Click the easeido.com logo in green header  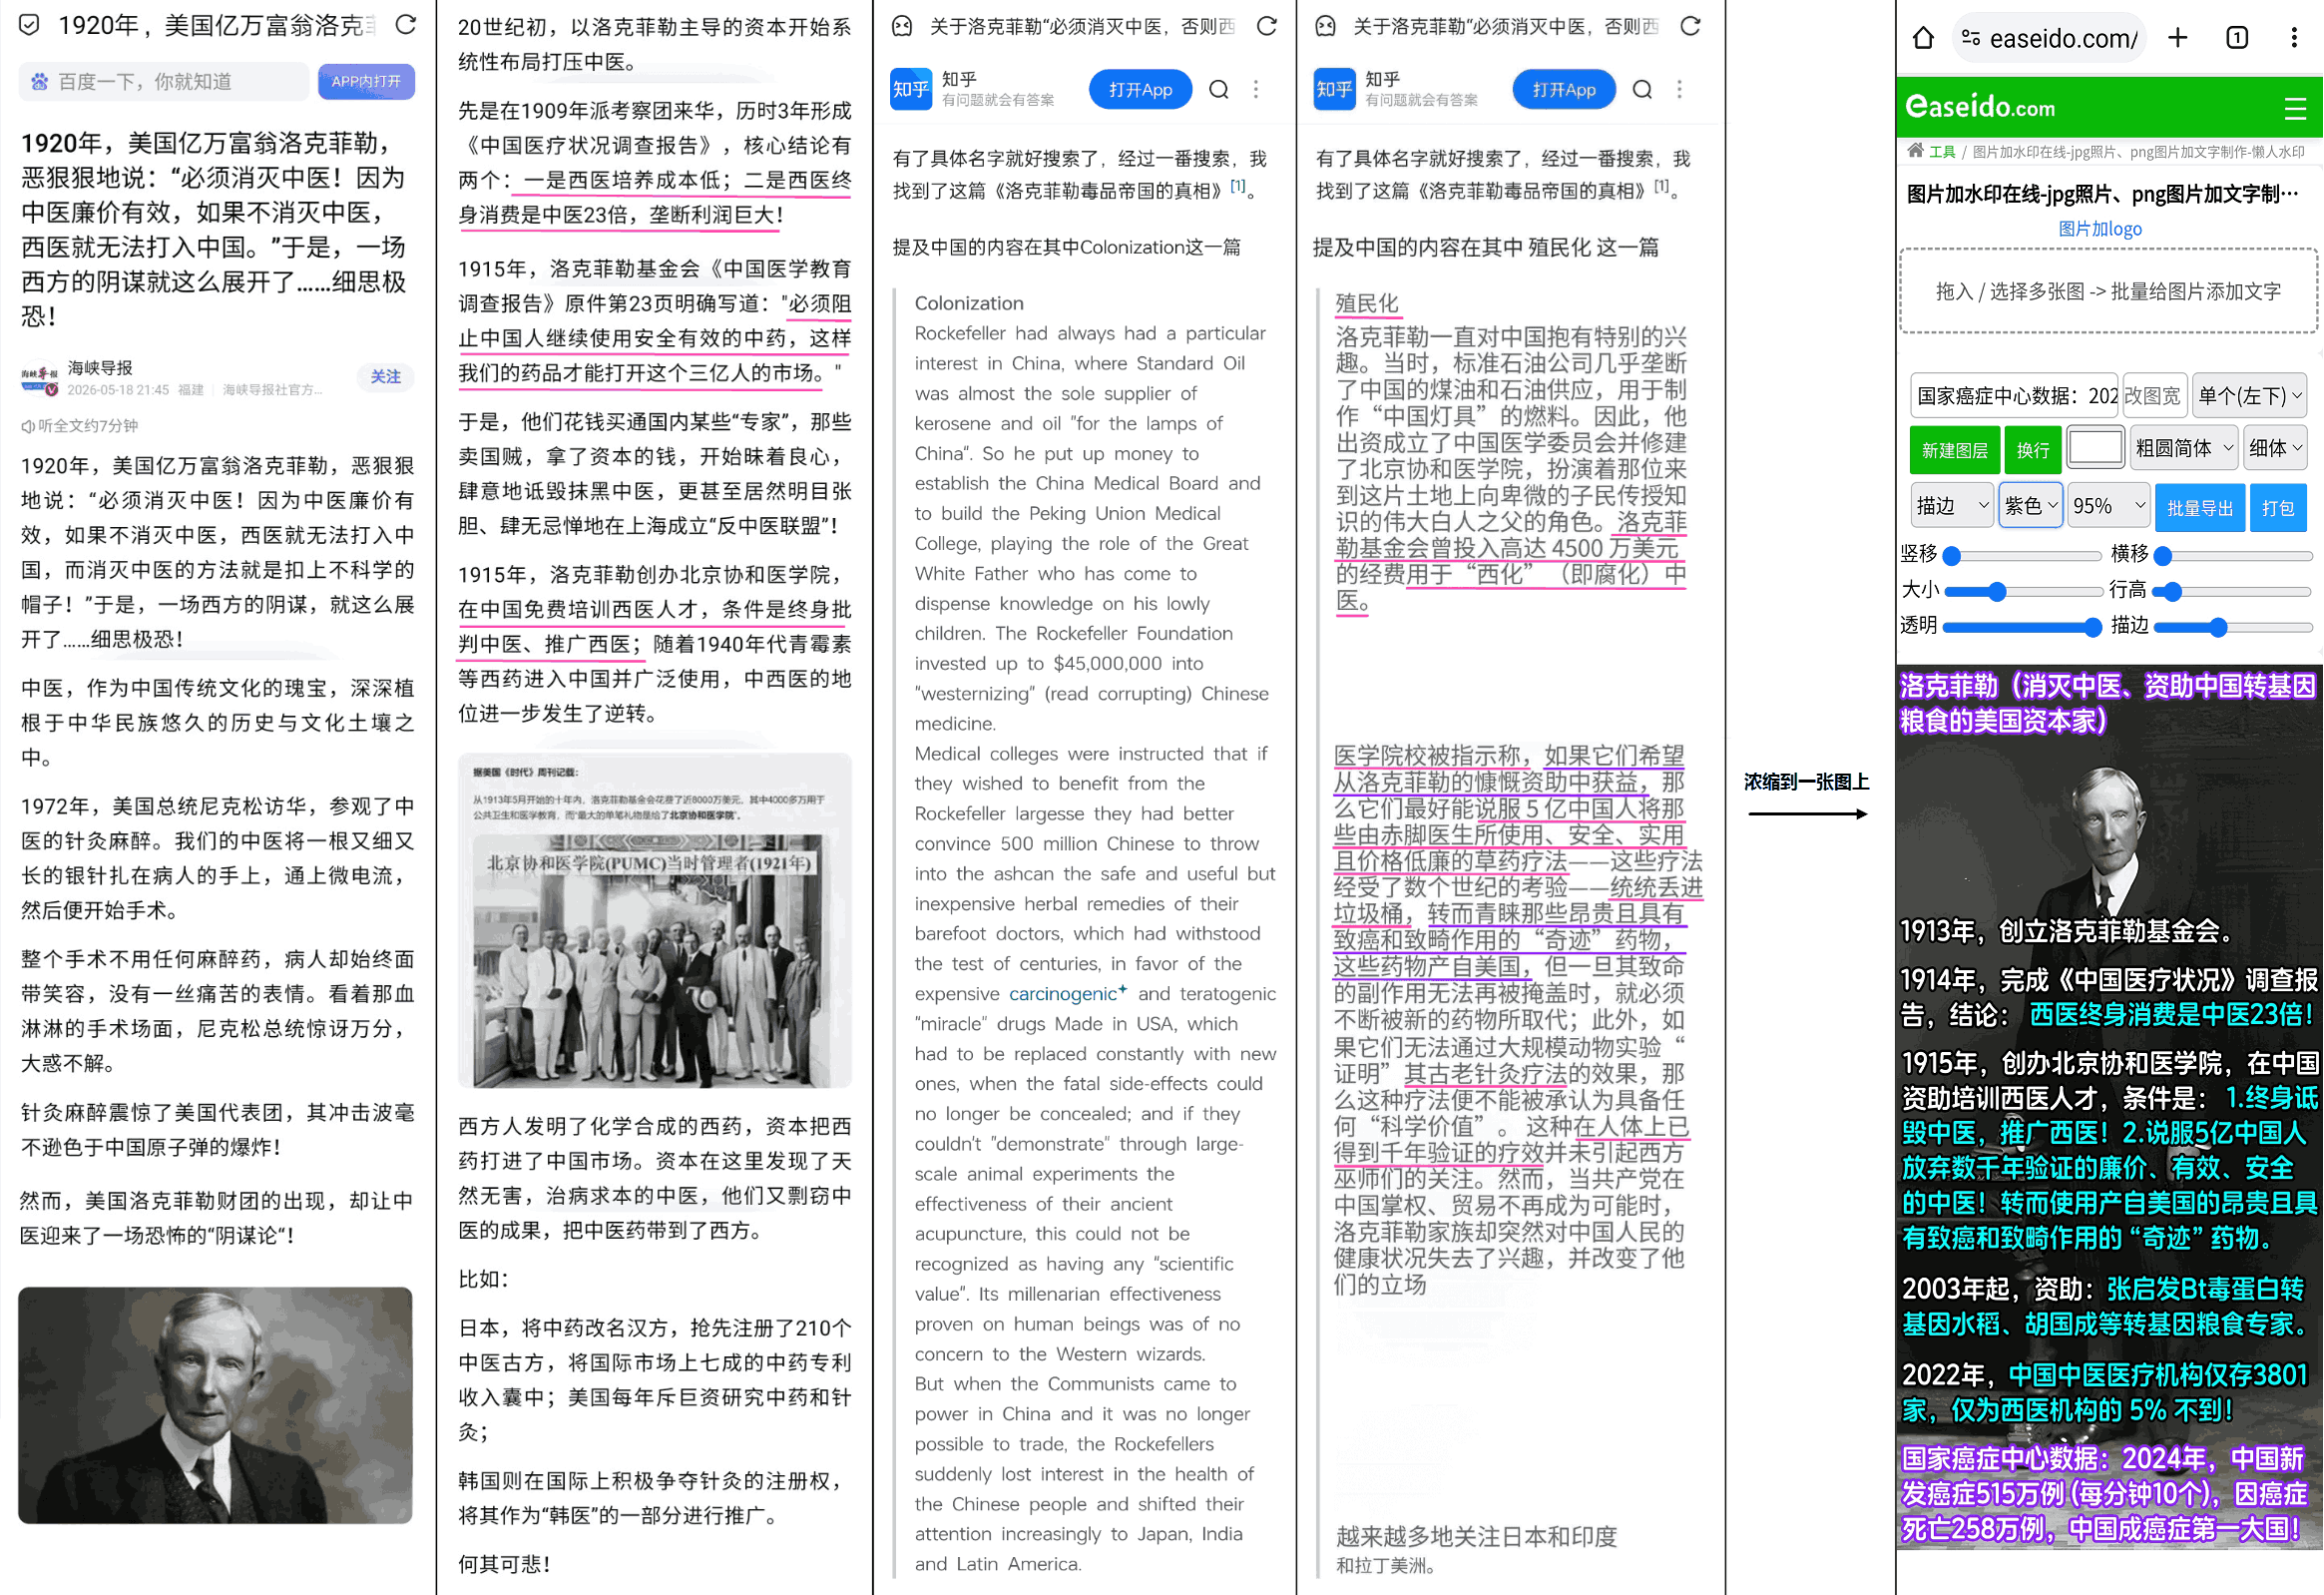click(x=1979, y=106)
